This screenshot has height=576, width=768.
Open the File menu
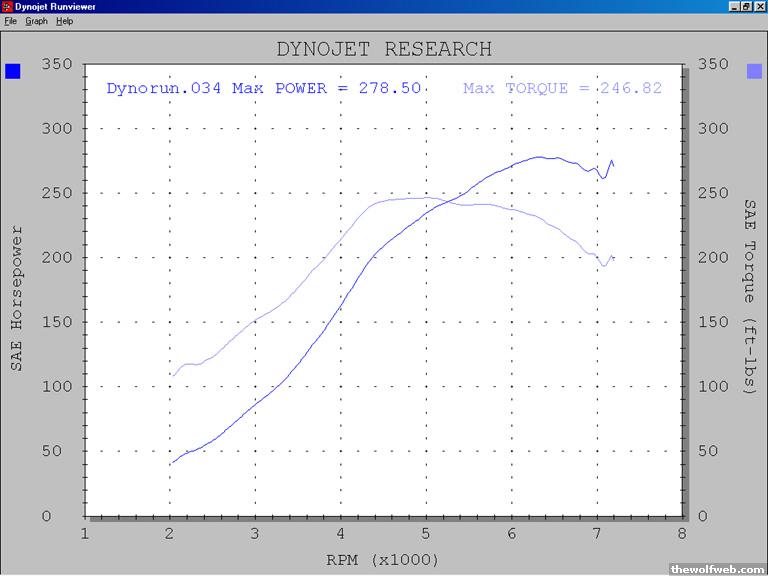pos(11,21)
